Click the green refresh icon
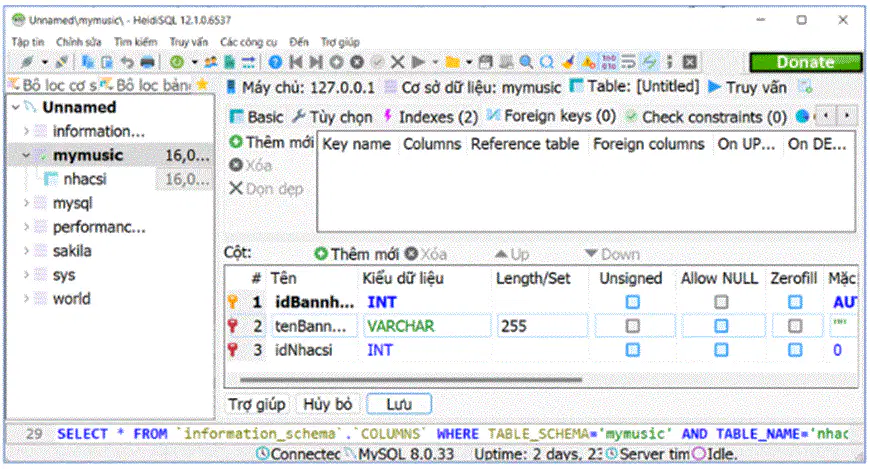 (177, 62)
